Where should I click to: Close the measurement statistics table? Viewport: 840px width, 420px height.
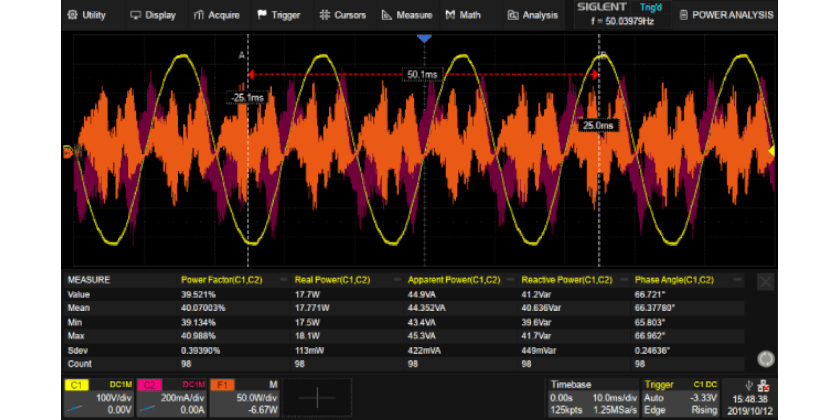click(x=765, y=281)
